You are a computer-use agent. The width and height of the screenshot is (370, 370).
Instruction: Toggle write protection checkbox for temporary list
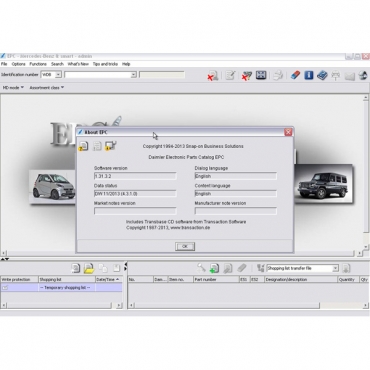5,287
